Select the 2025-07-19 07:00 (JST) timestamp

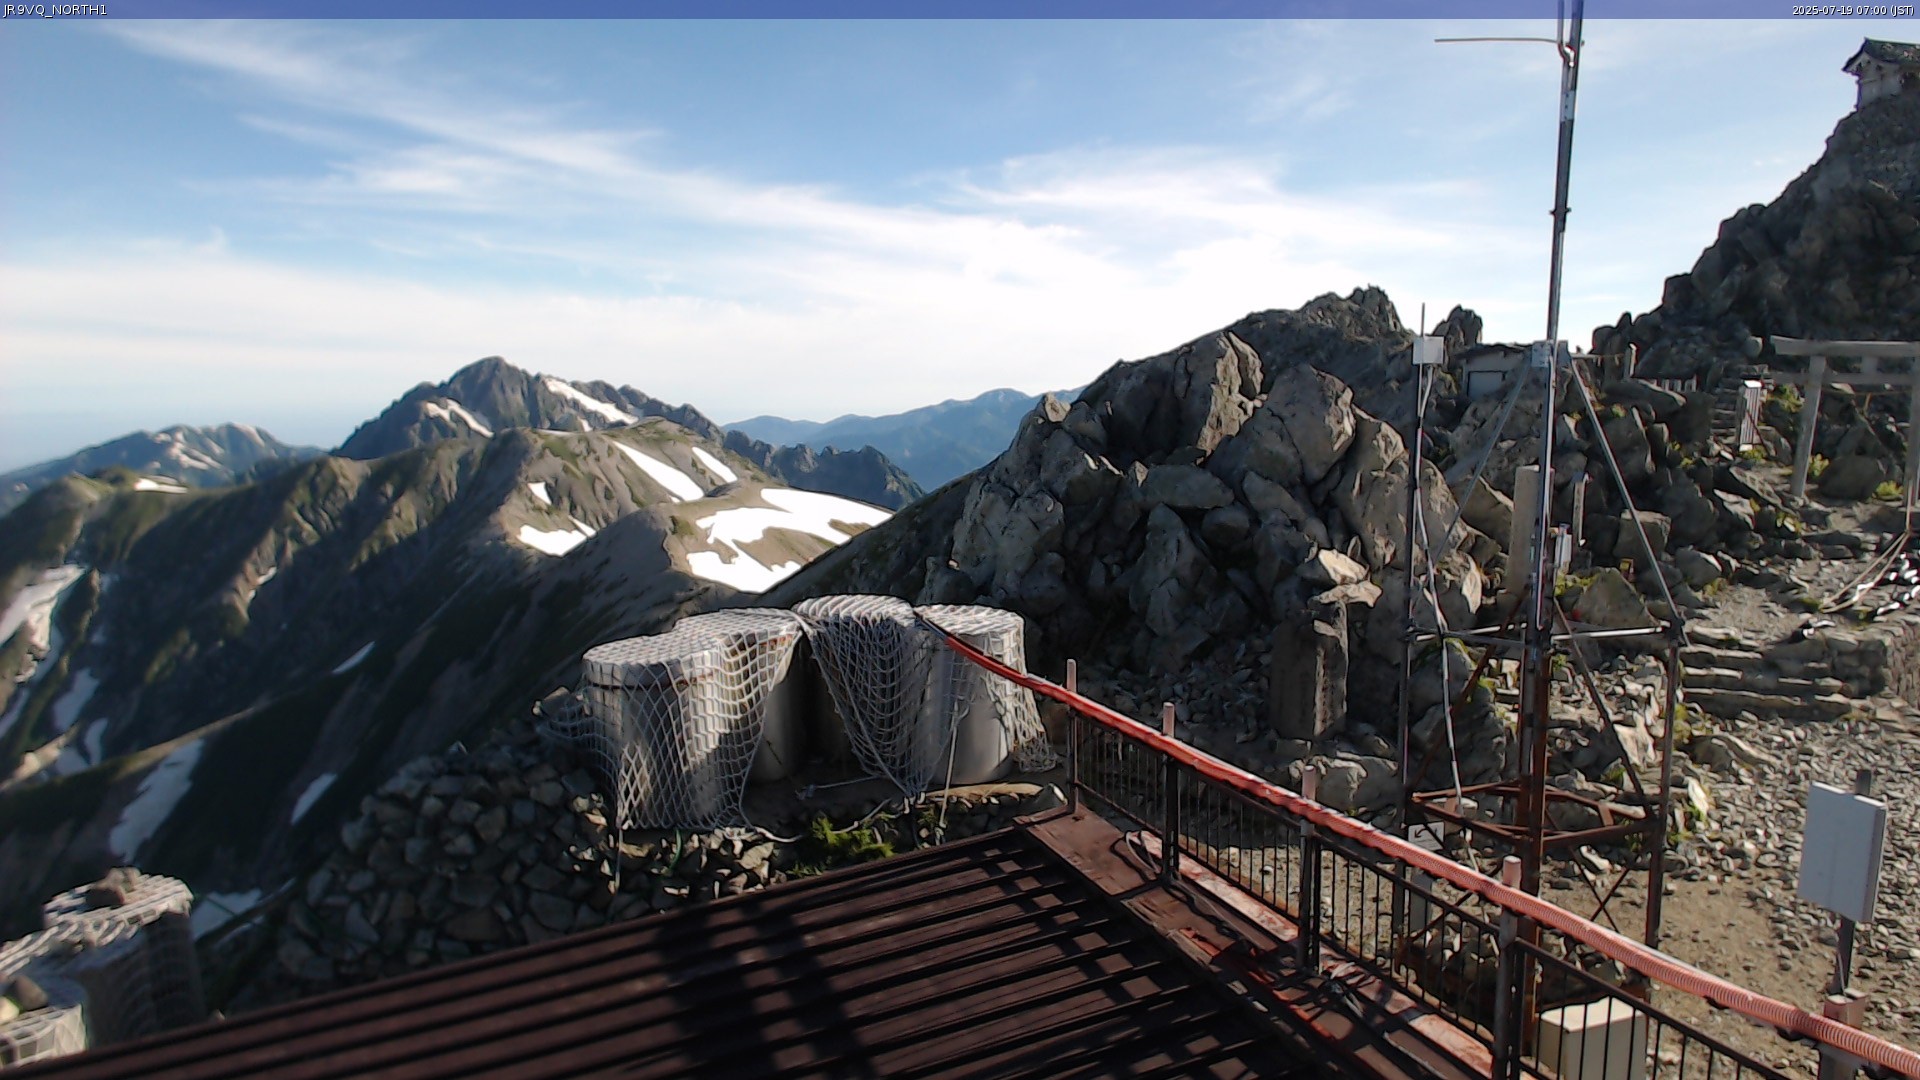coord(1854,10)
